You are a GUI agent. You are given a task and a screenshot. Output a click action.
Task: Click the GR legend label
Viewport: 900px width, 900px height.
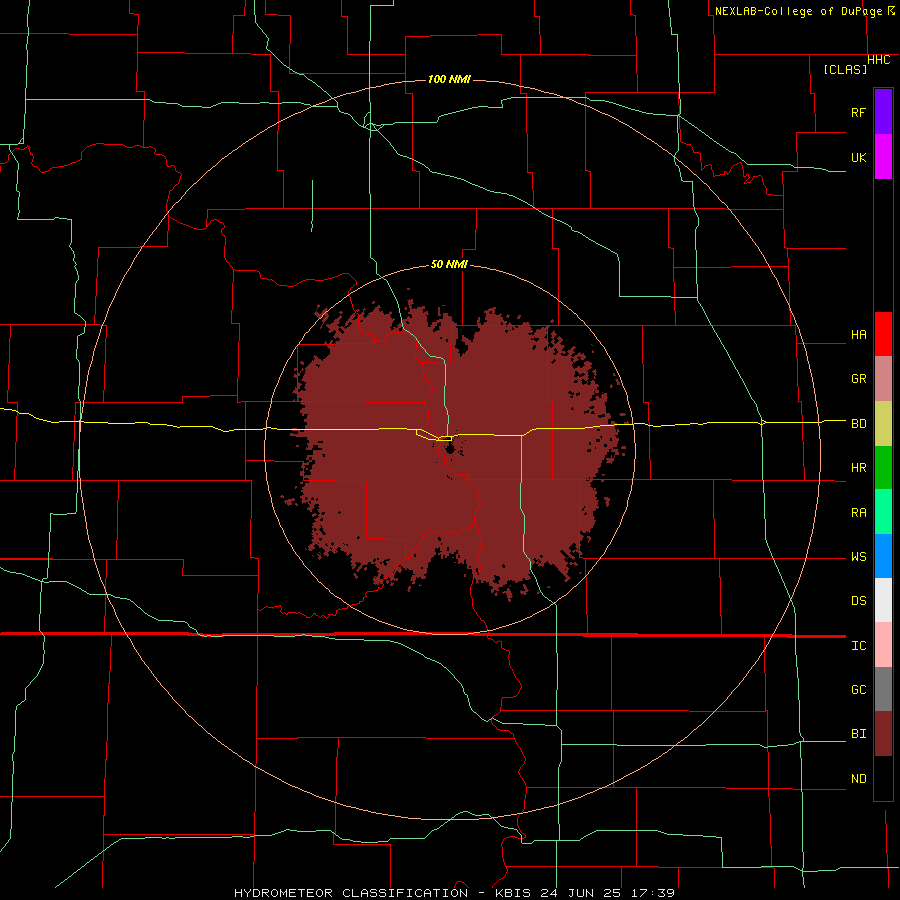pyautogui.click(x=858, y=379)
